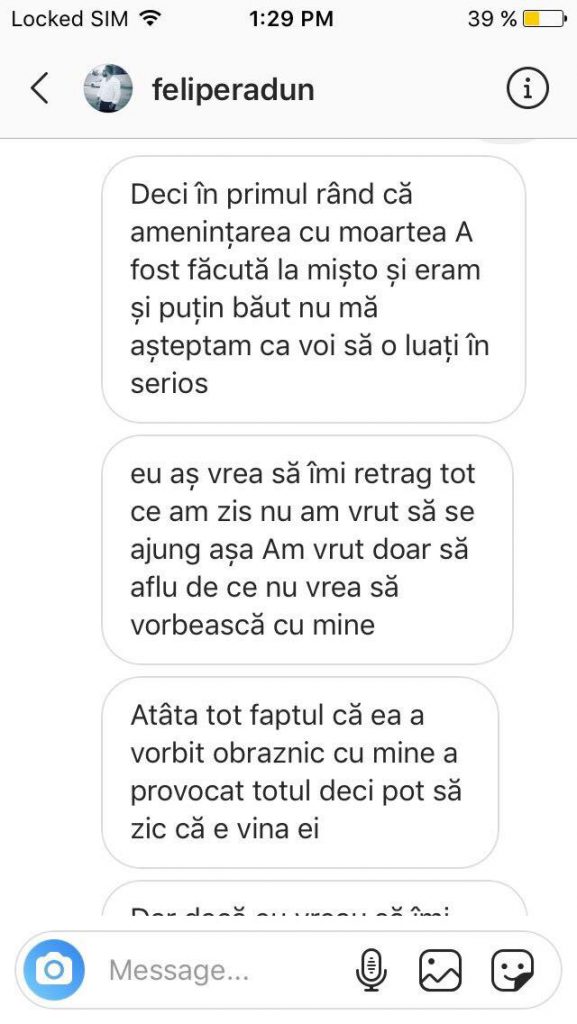Screen dimensions: 577x1024
Task: Tap the back arrow in header
Action: 40,88
